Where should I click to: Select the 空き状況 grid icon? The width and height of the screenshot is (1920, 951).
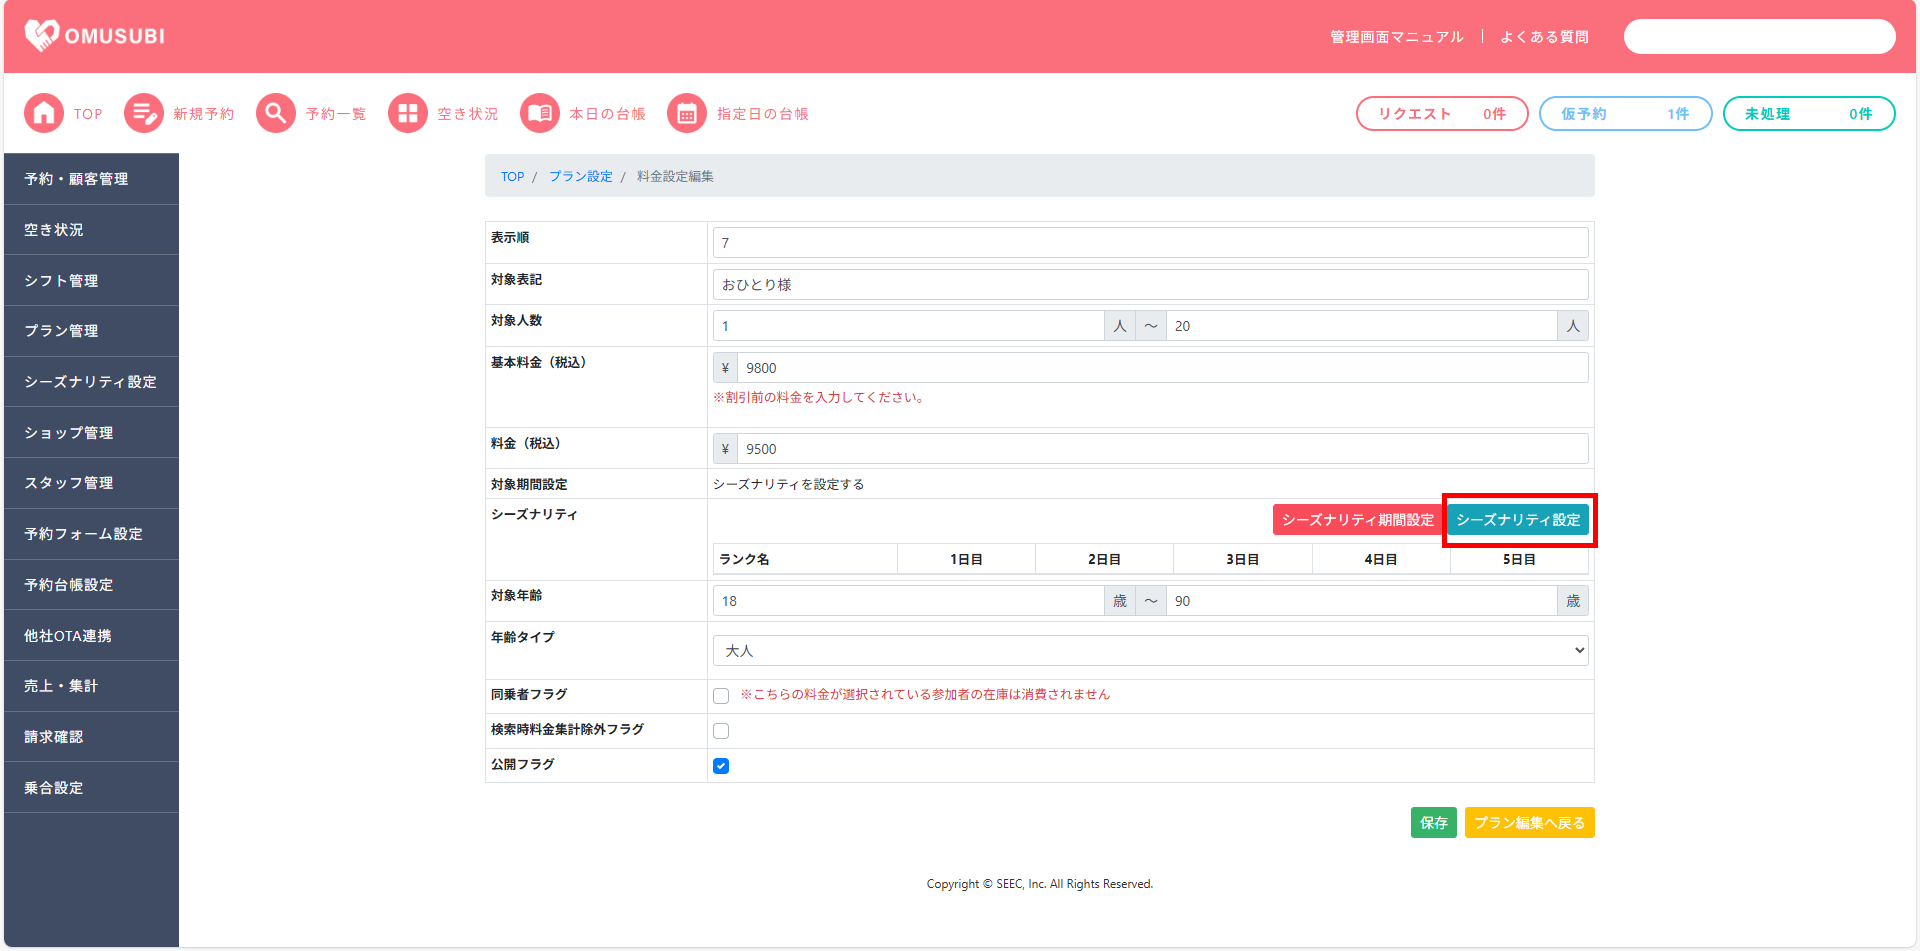coord(407,114)
